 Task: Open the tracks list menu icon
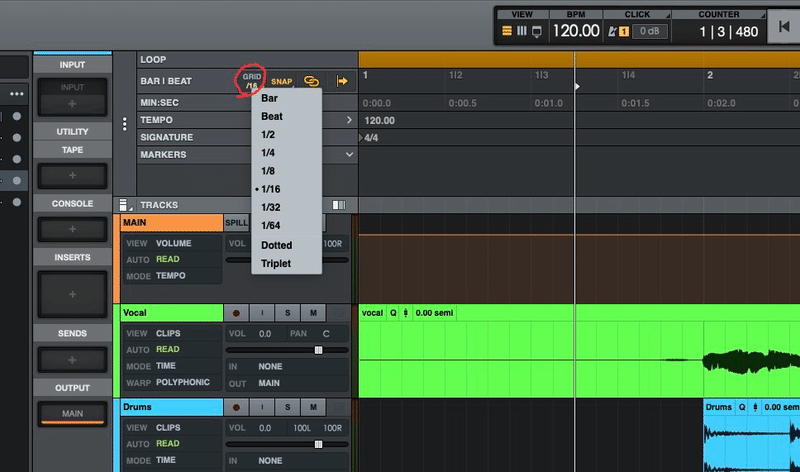coord(124,205)
